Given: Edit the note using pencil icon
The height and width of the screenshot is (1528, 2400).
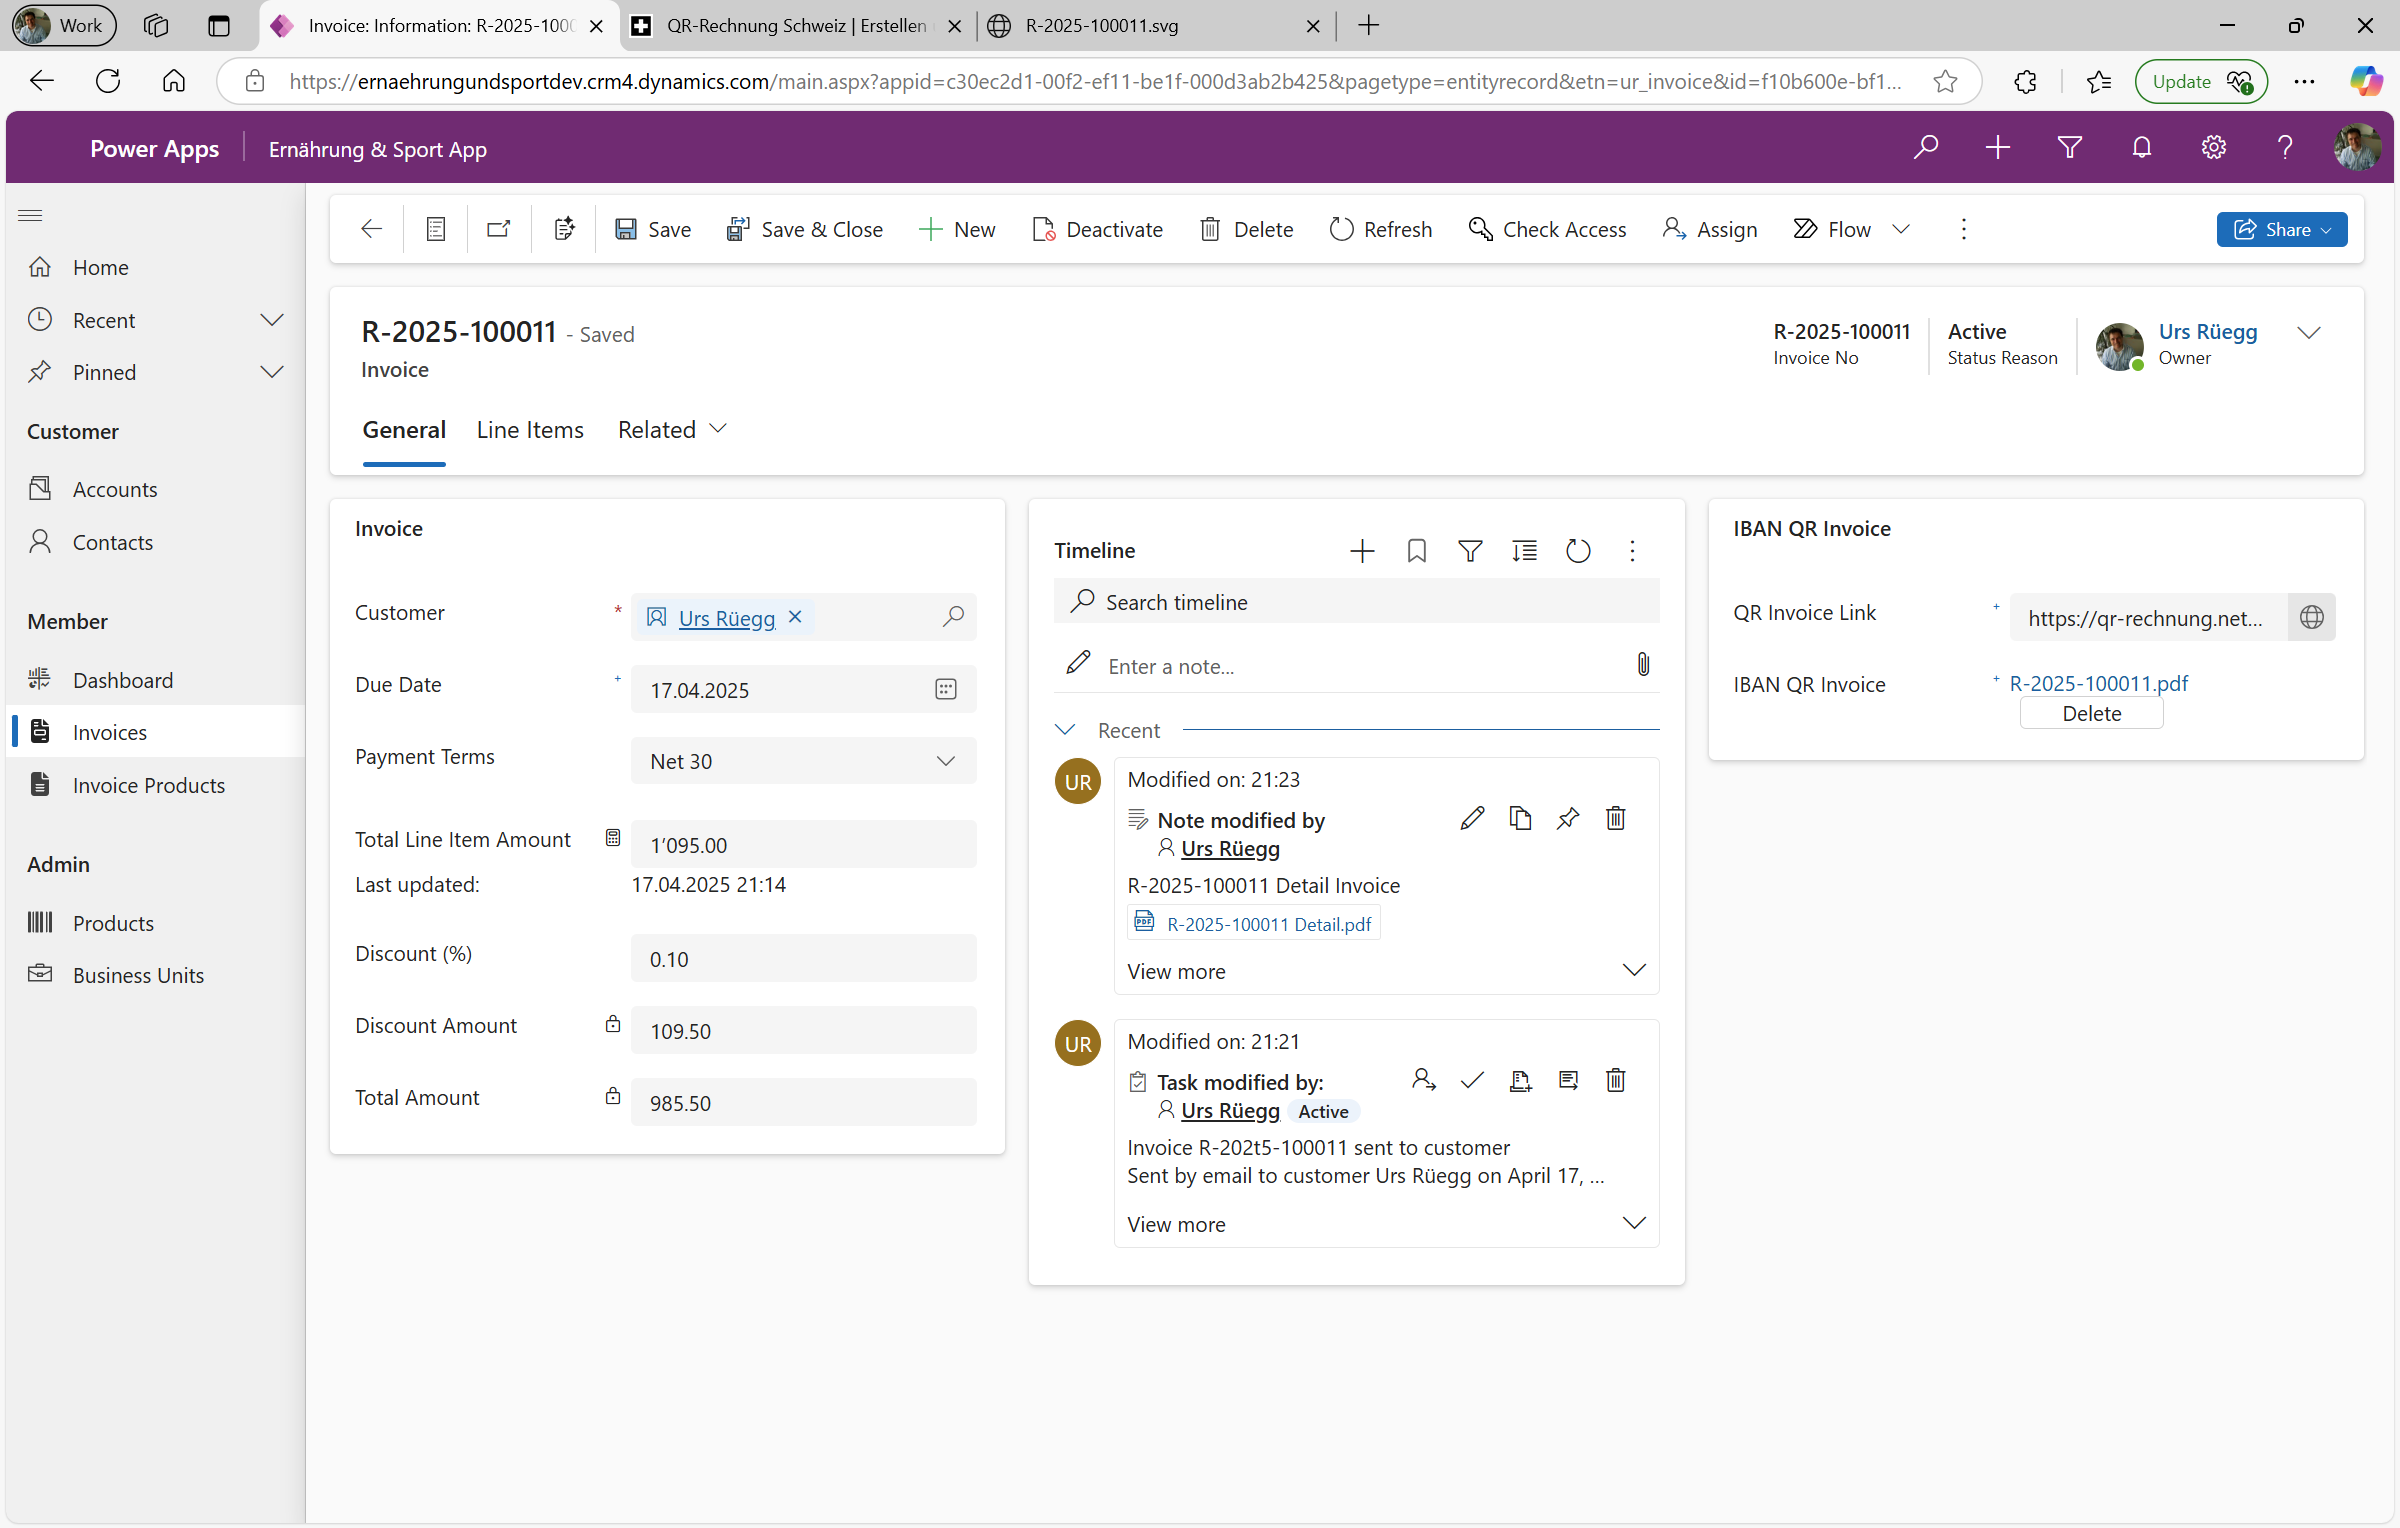Looking at the screenshot, I should pos(1472,819).
